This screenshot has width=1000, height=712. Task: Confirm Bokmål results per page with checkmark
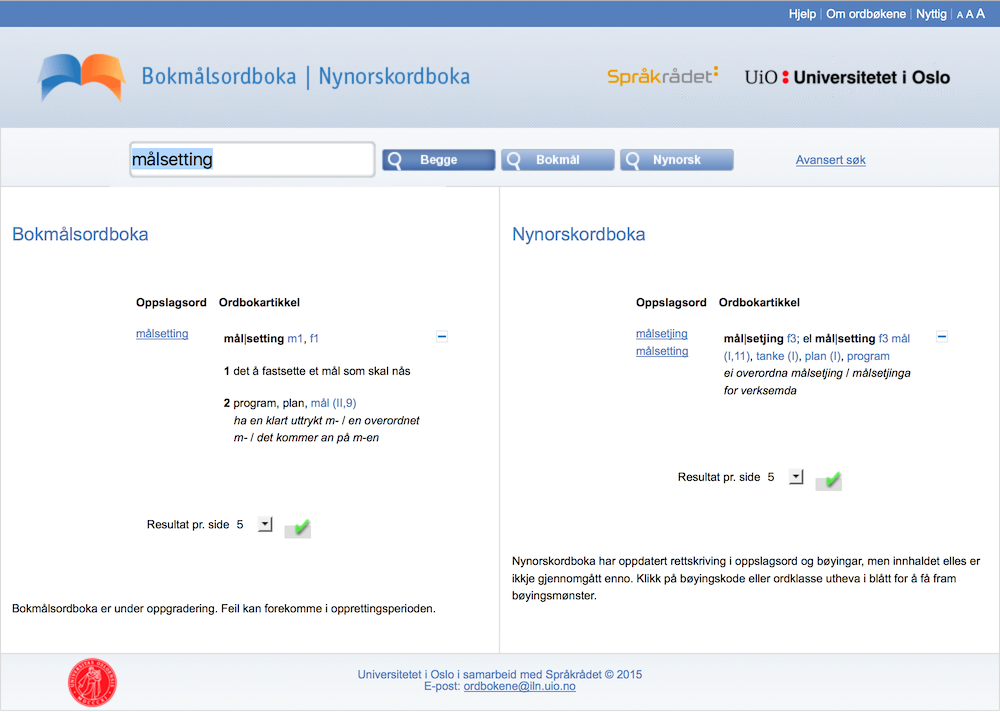[297, 527]
